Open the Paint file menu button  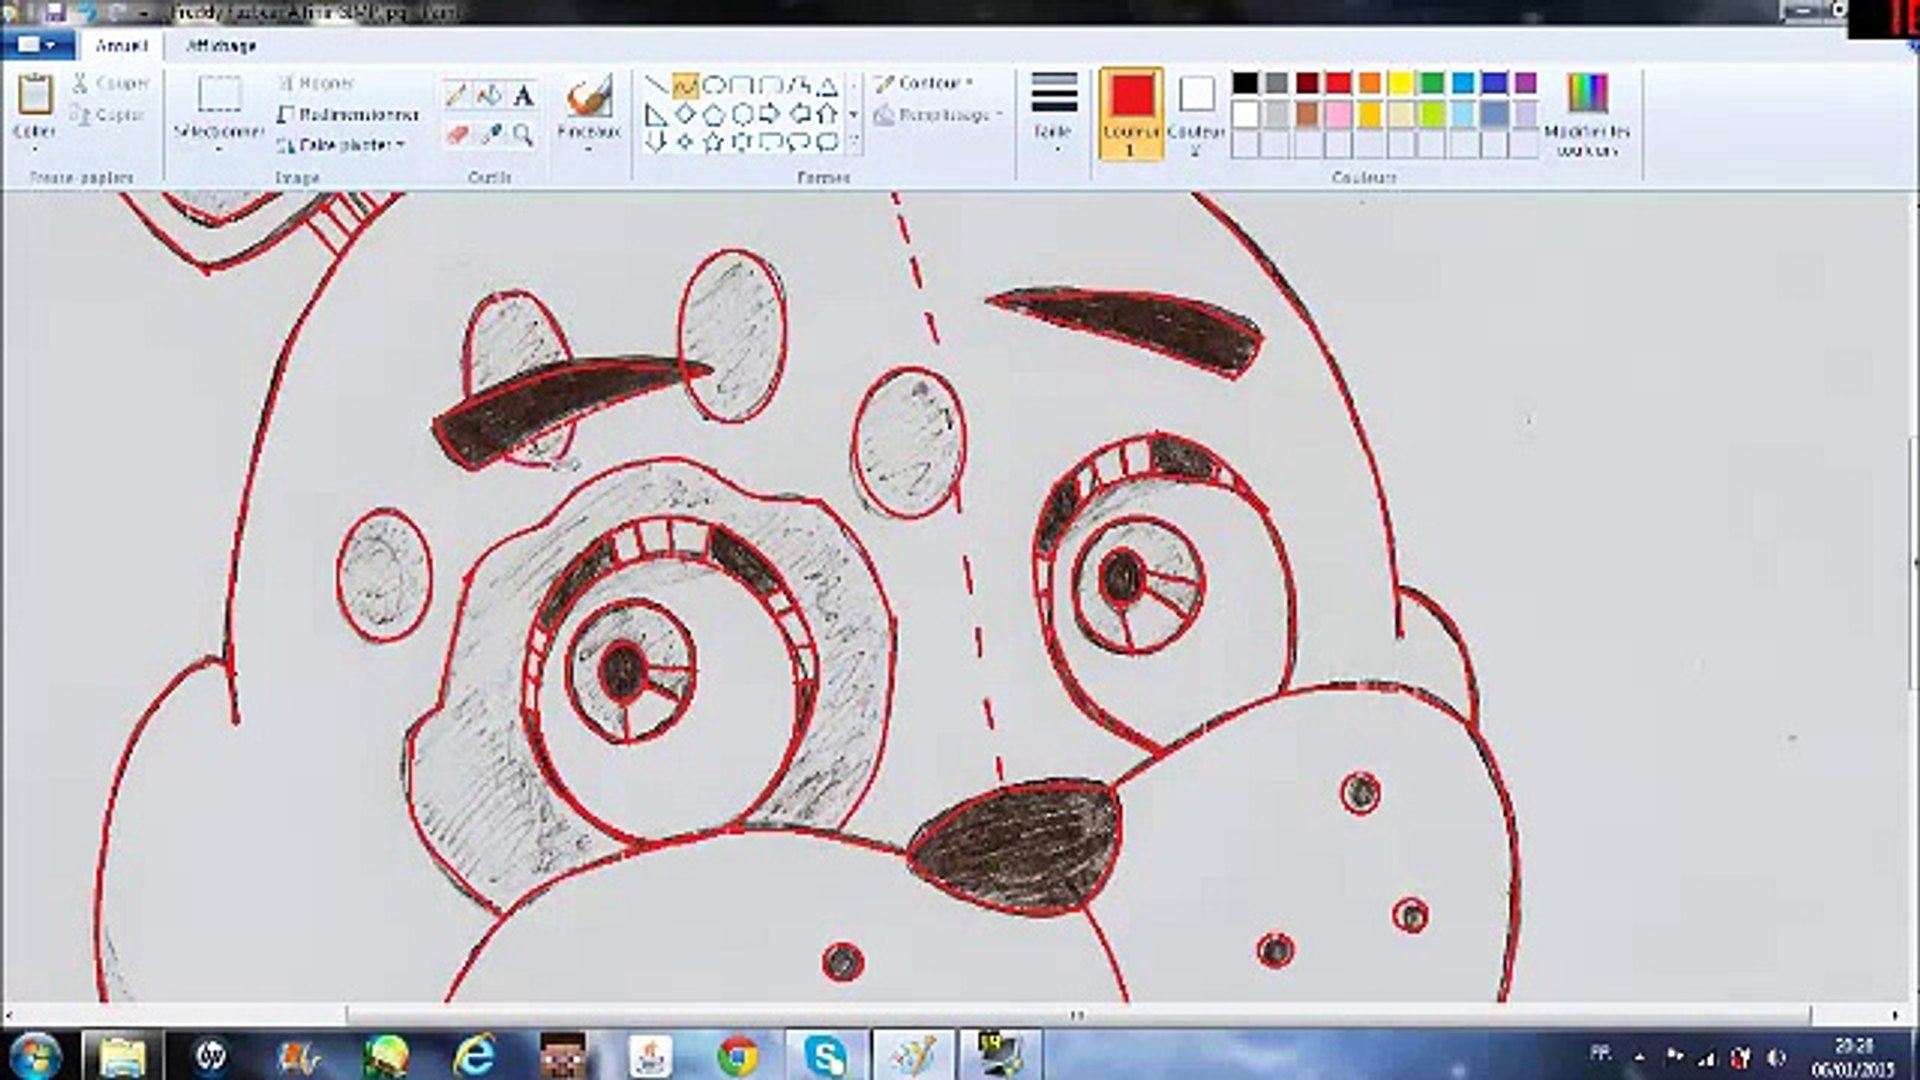(37, 45)
